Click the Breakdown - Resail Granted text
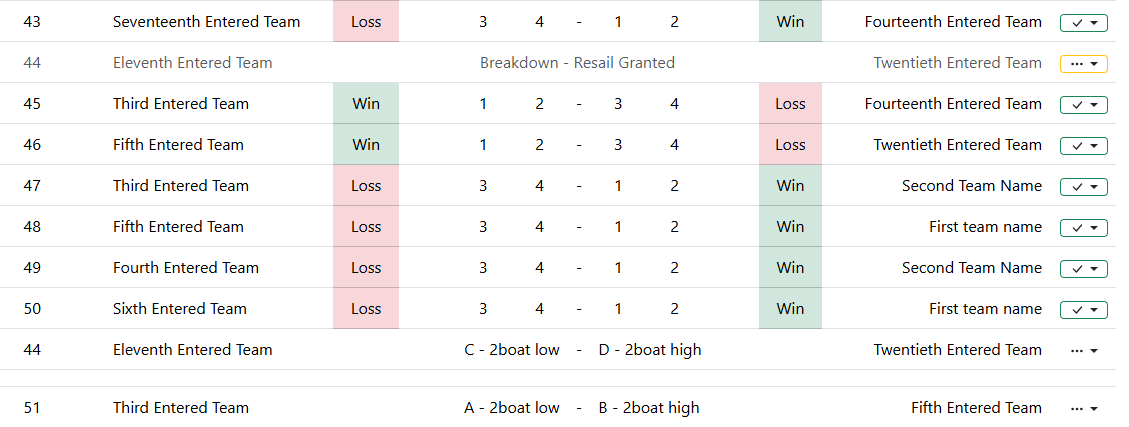This screenshot has height=427, width=1129. (x=577, y=63)
